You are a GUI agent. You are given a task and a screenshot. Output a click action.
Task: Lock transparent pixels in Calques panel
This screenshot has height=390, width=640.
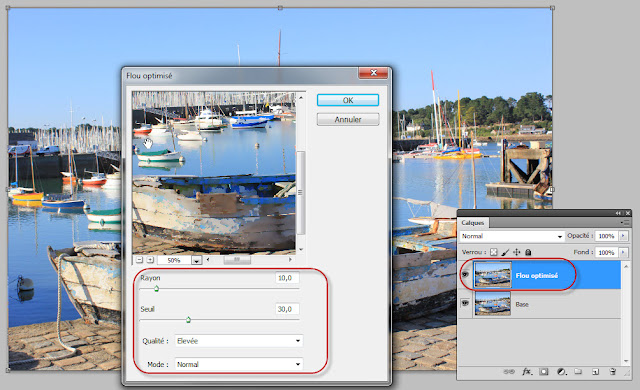[493, 252]
